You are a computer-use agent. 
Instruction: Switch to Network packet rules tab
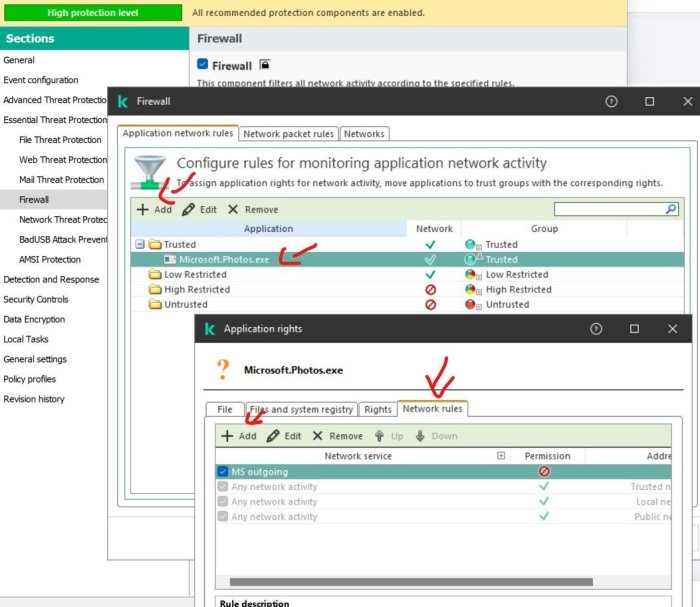288,134
